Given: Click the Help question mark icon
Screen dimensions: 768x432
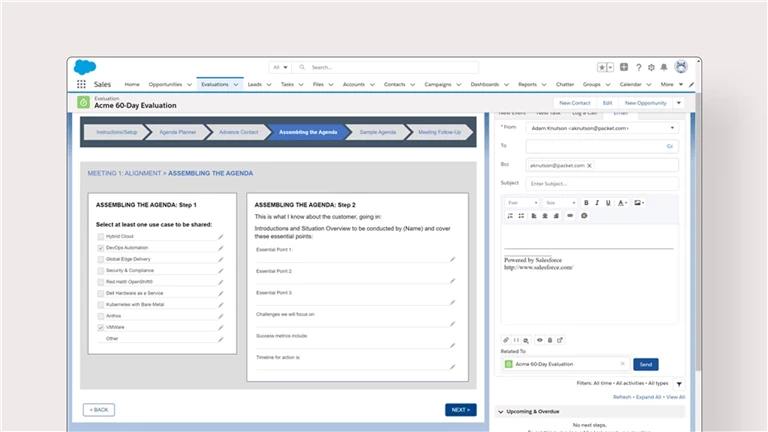Looking at the screenshot, I should [x=638, y=67].
